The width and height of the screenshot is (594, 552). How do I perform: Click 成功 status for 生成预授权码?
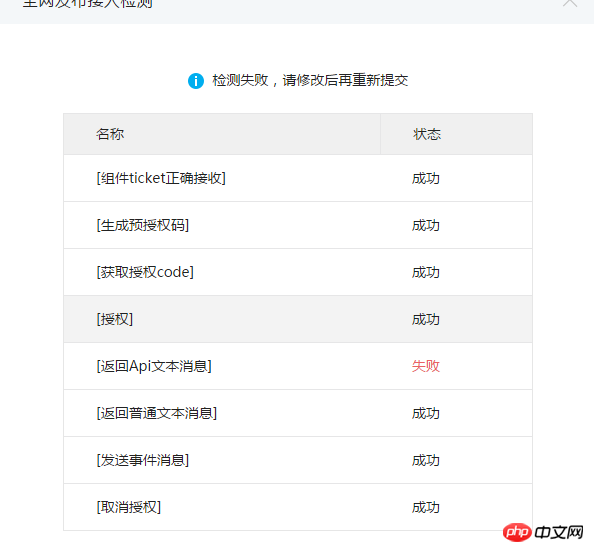click(x=426, y=225)
